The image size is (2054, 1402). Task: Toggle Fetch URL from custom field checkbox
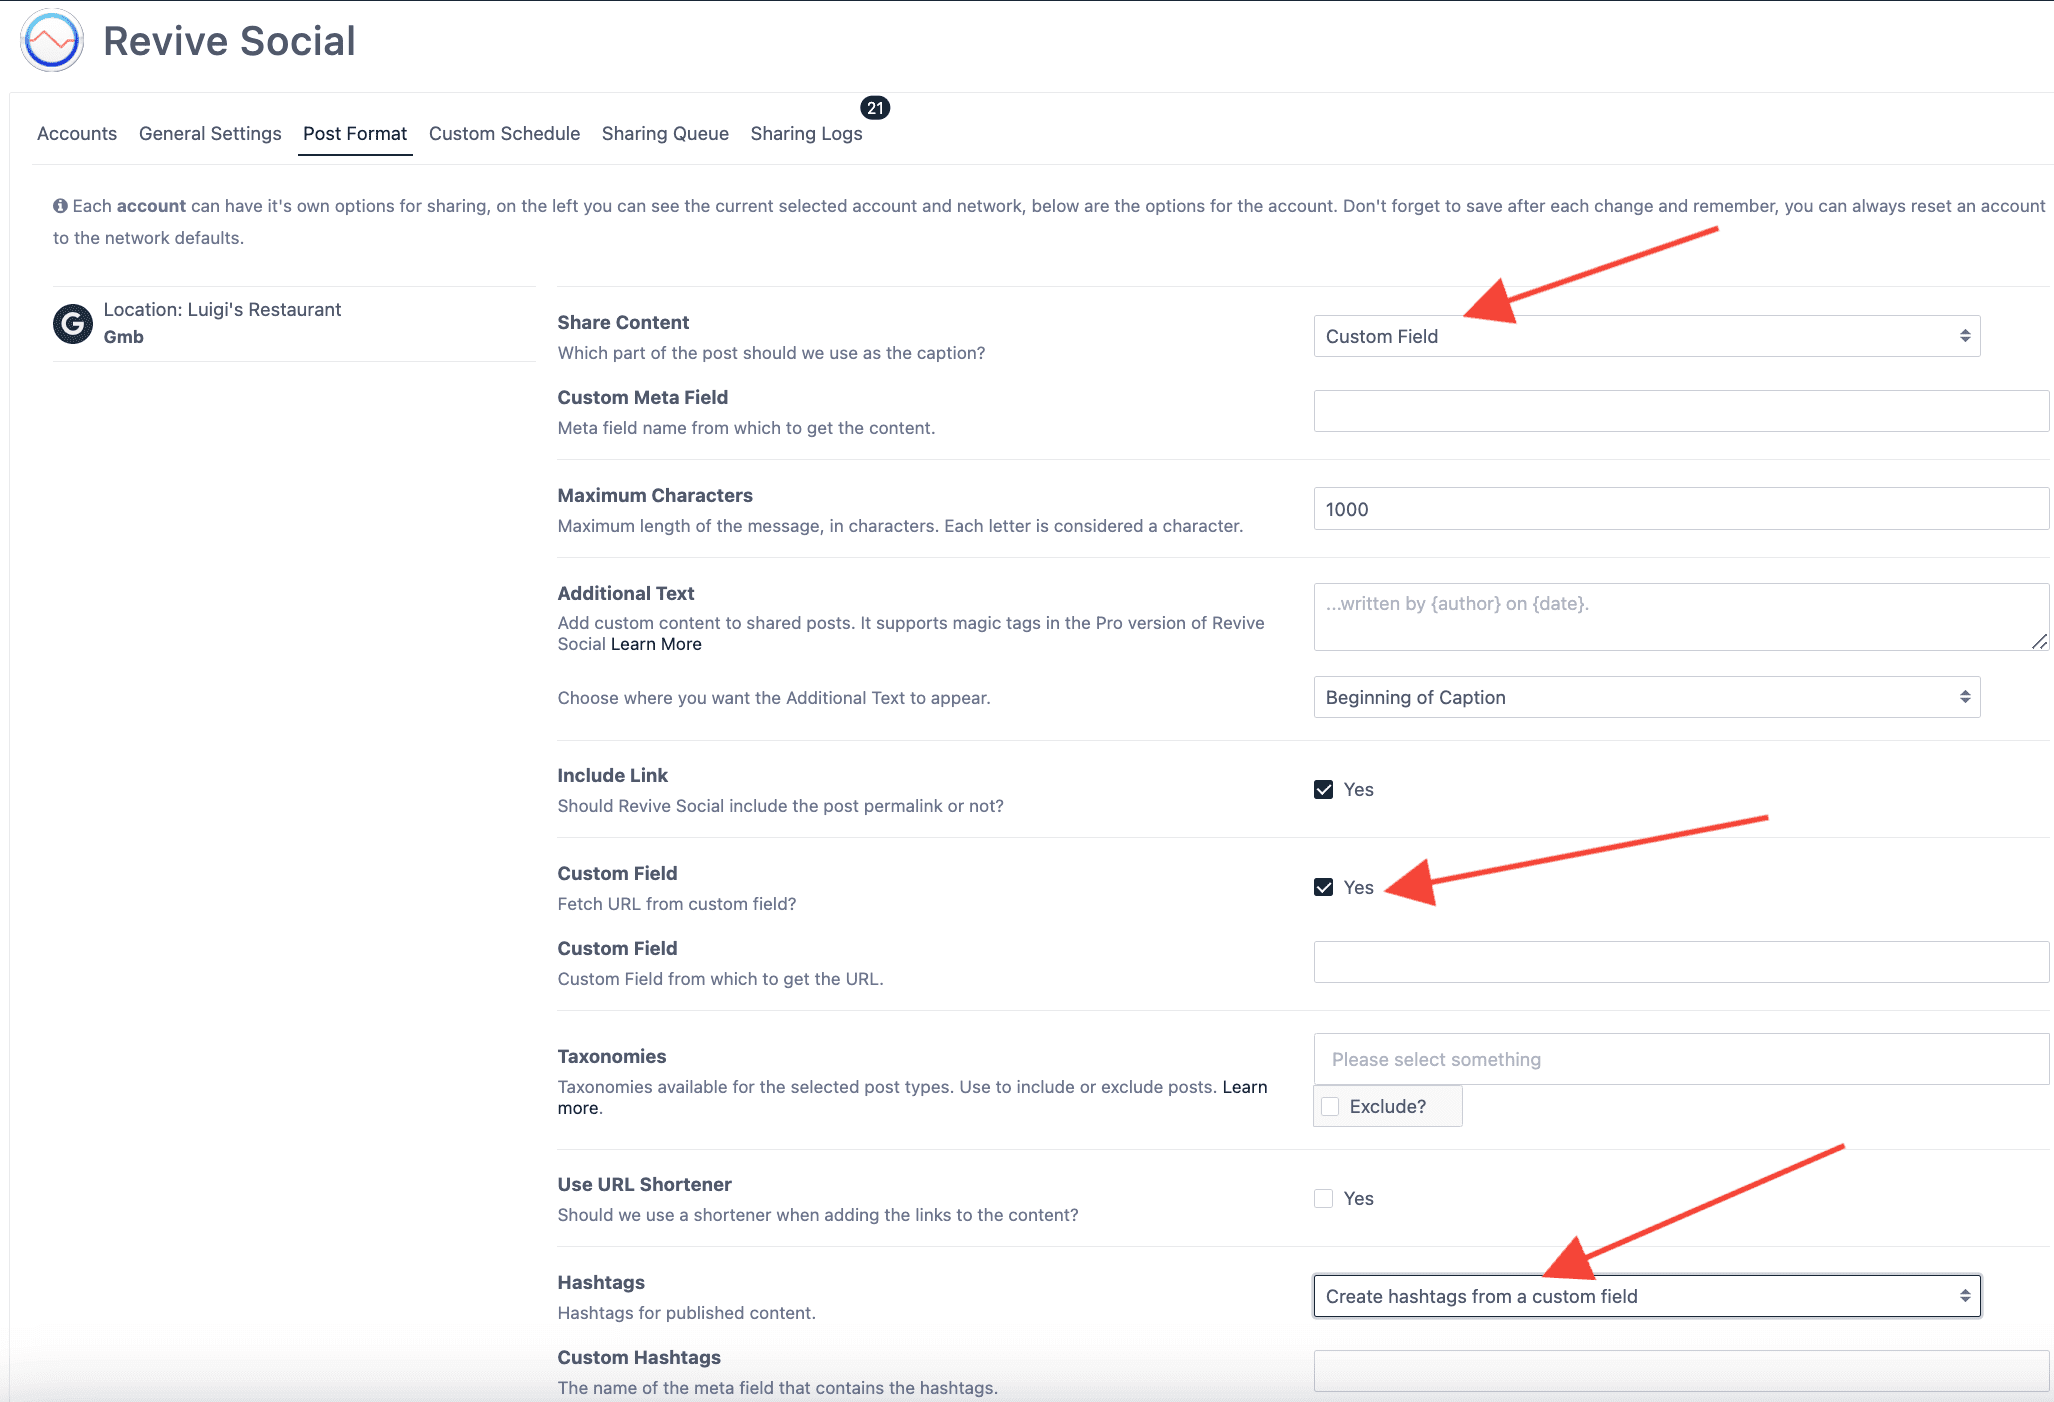click(1323, 888)
